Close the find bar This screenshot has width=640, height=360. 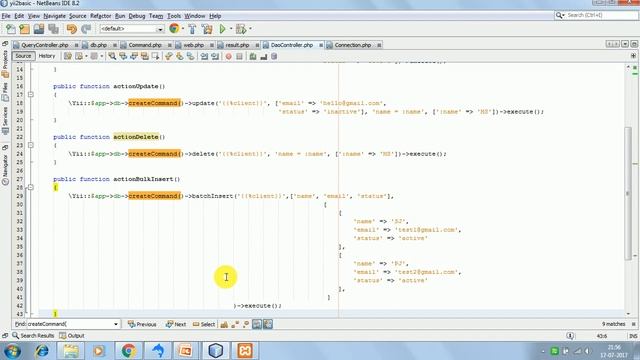(633, 324)
